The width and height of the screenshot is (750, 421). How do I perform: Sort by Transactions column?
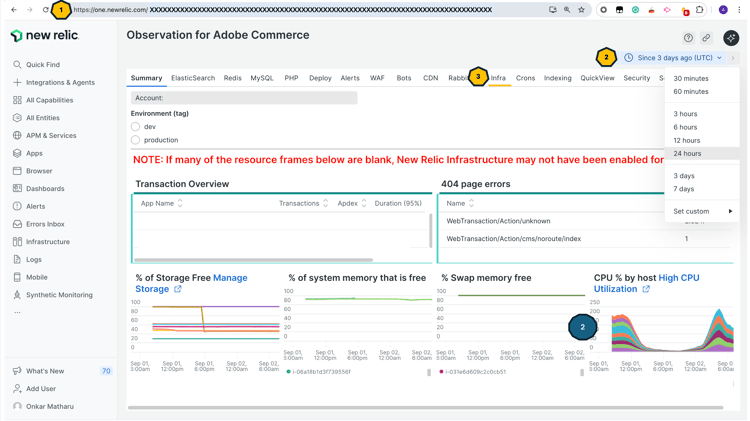tap(303, 203)
